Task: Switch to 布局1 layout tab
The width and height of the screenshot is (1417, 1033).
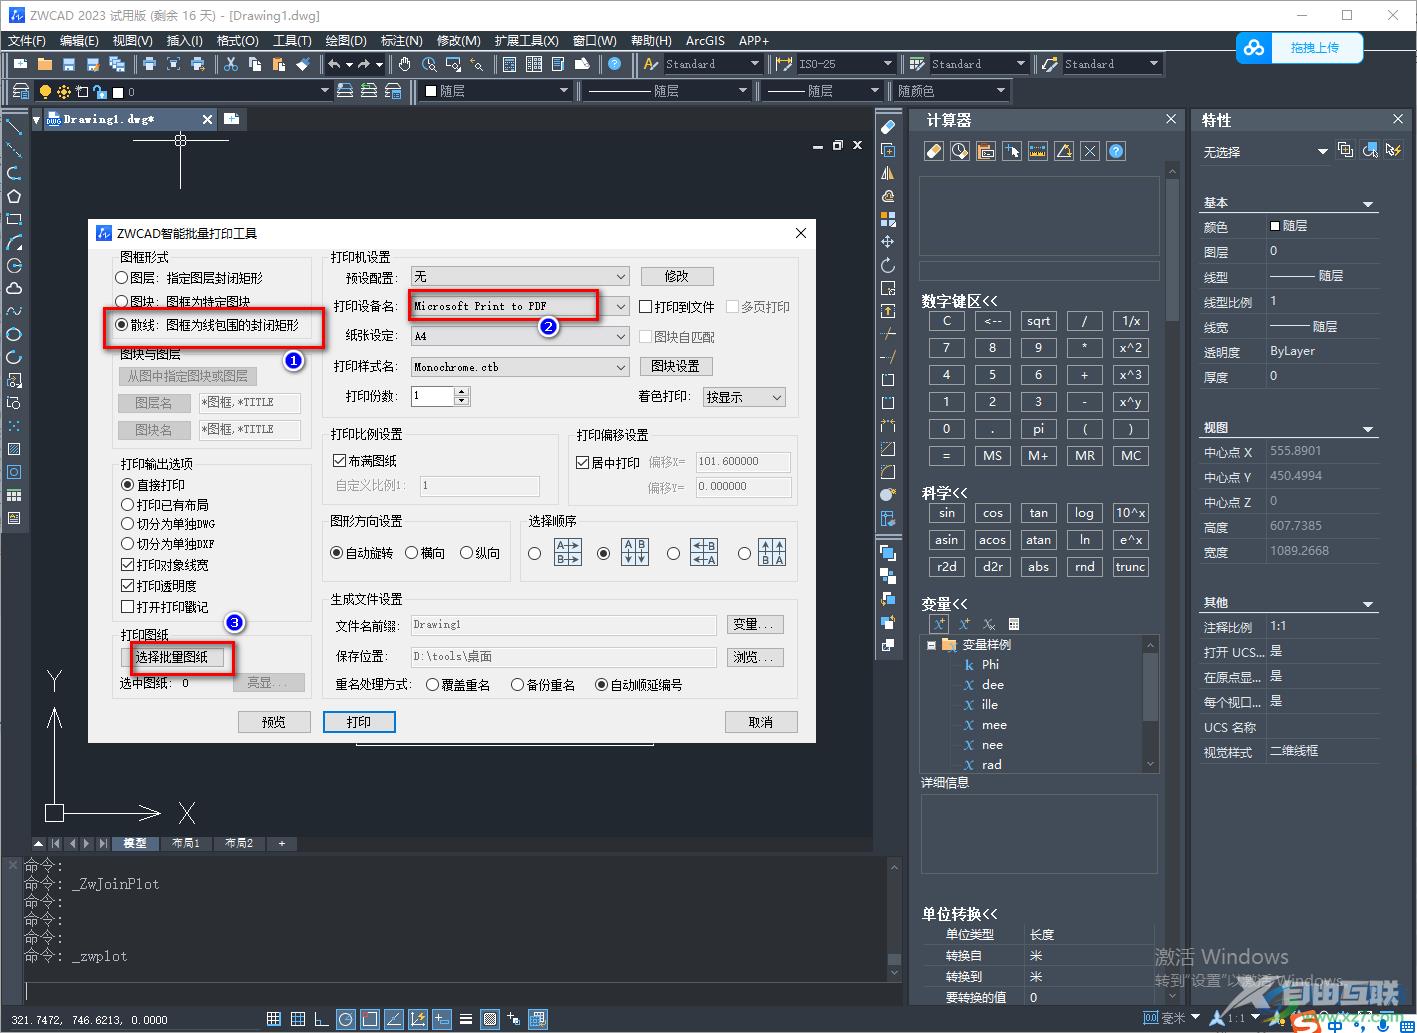Action: [x=184, y=843]
